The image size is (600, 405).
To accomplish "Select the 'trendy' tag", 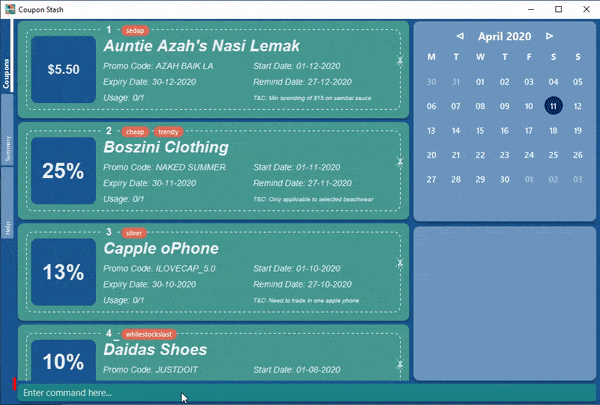I will tap(168, 132).
